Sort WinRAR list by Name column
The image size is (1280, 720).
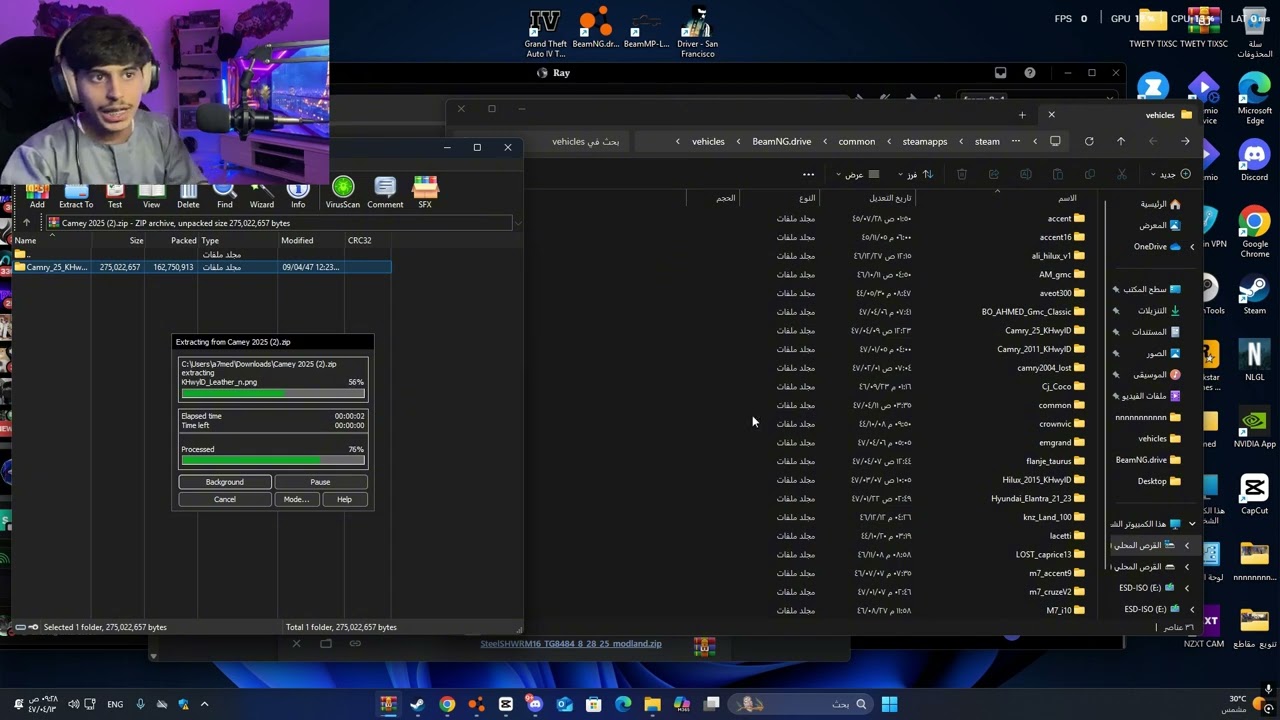tap(52, 240)
